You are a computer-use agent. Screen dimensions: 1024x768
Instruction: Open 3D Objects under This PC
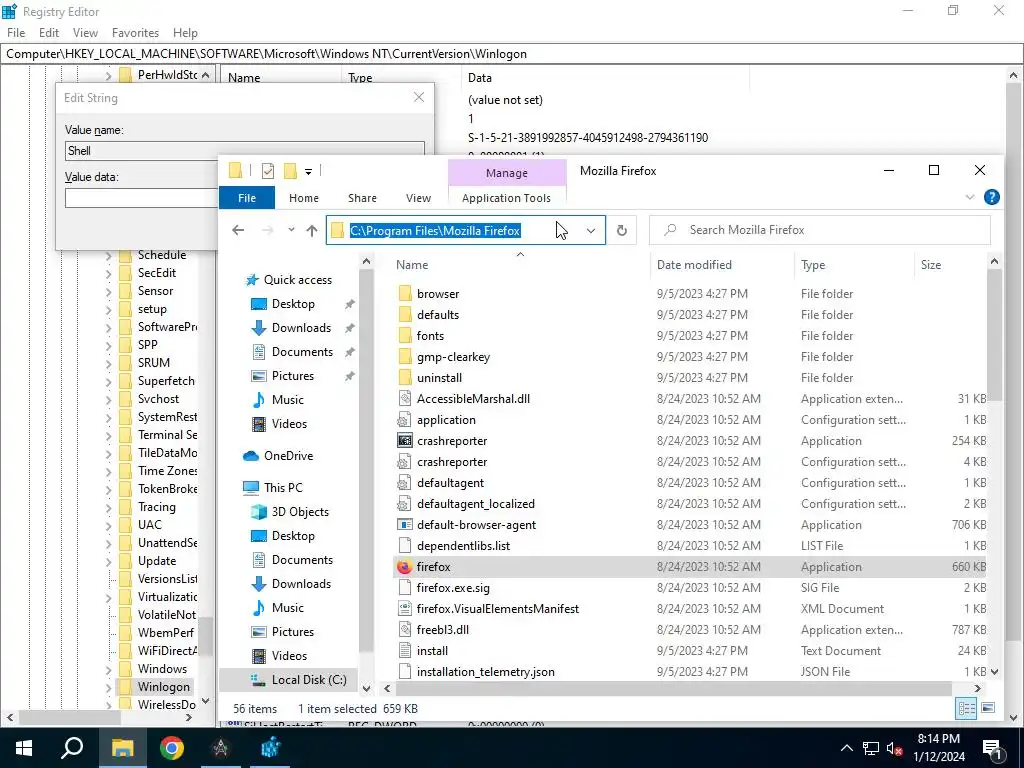300,512
